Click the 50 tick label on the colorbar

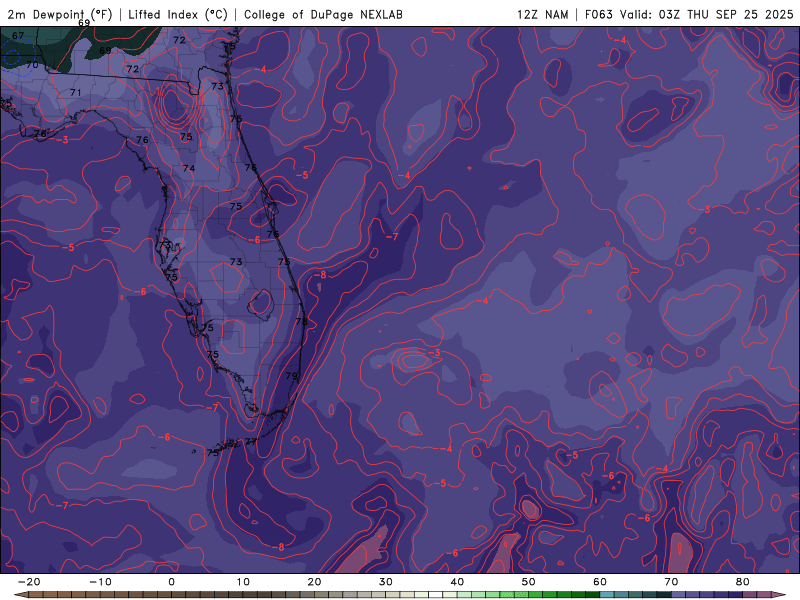click(x=529, y=582)
